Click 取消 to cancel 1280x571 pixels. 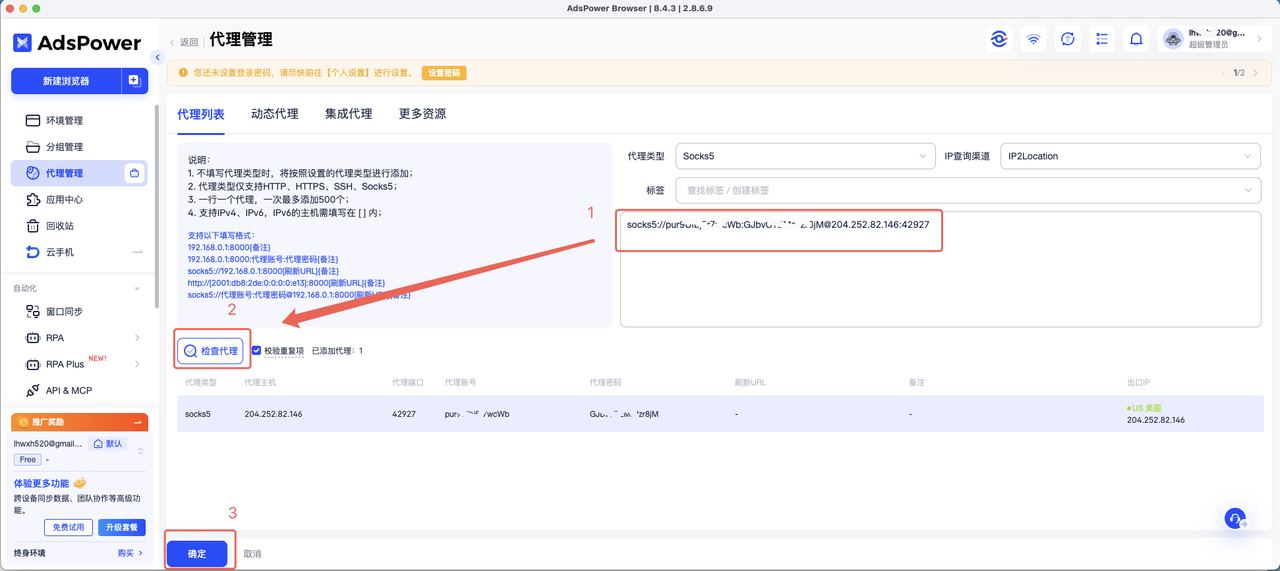tap(252, 553)
